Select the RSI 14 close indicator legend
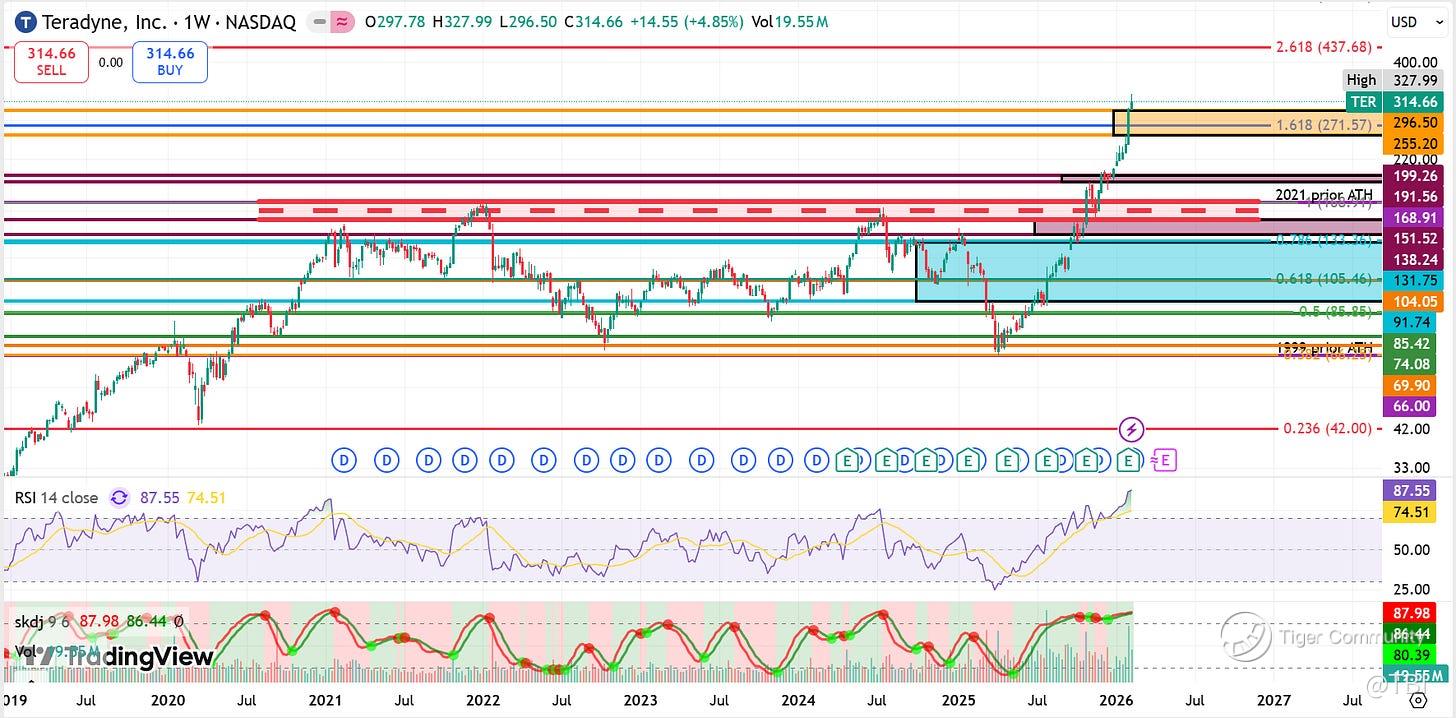The width and height of the screenshot is (1456, 718). [x=55, y=497]
